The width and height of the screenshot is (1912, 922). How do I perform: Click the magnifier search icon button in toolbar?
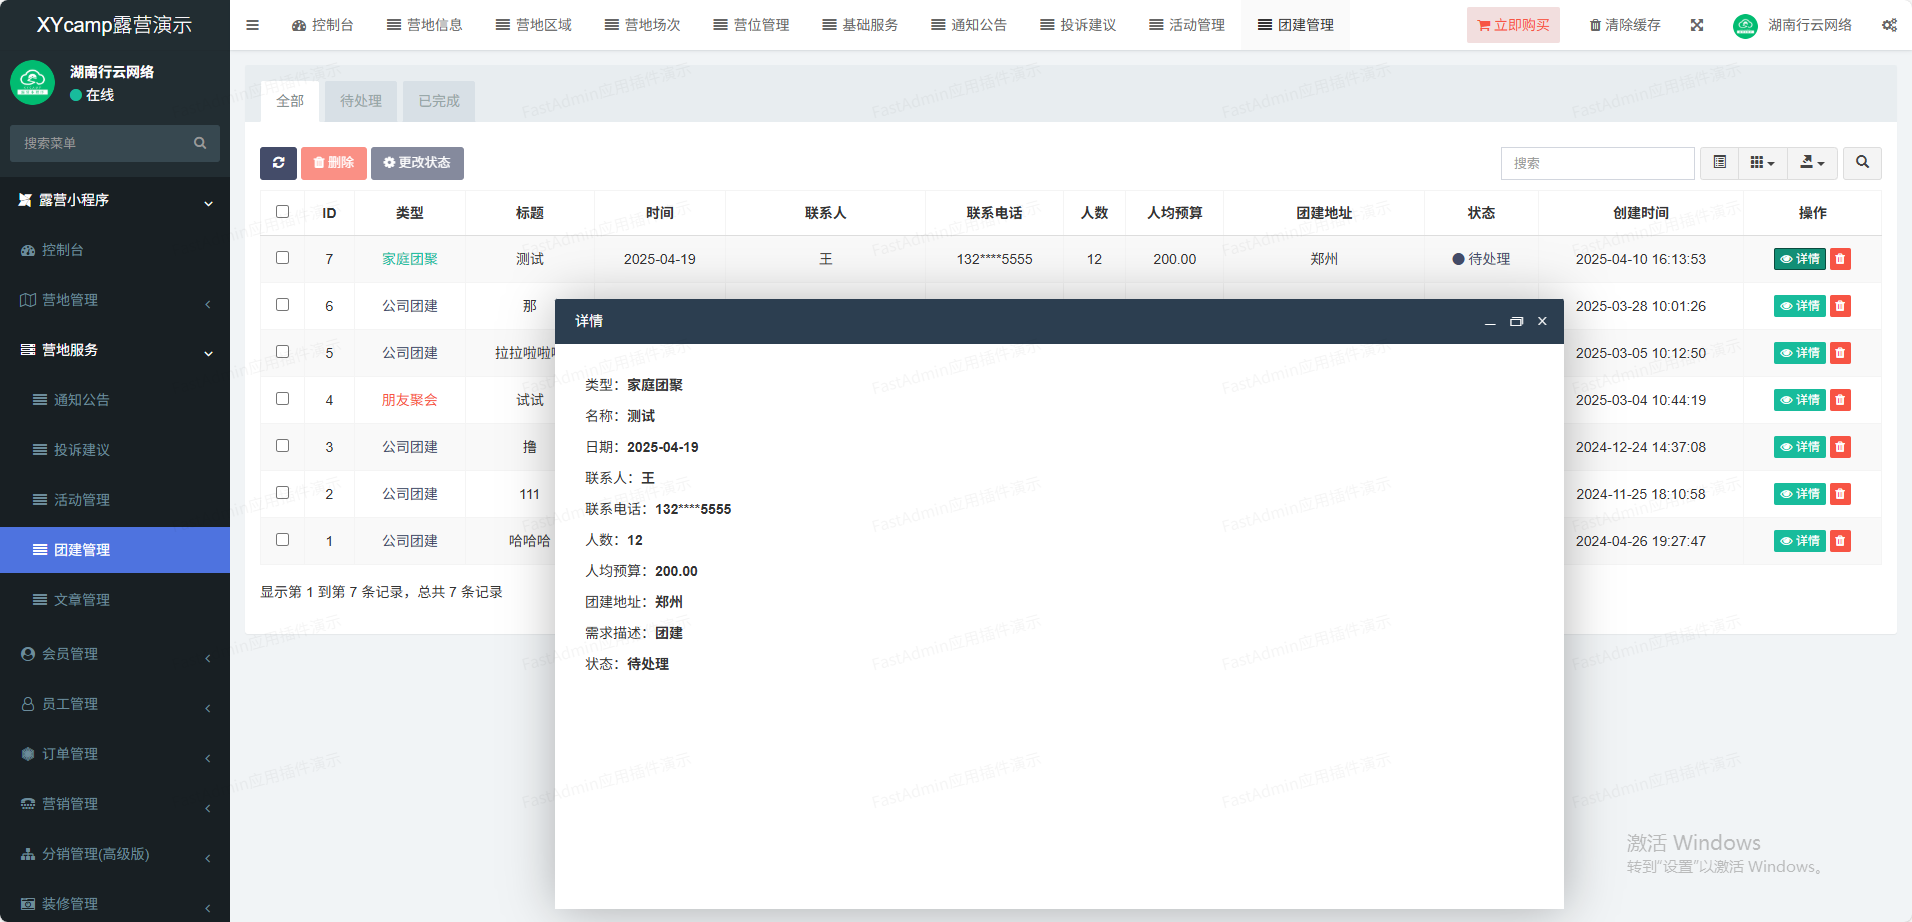click(1862, 163)
